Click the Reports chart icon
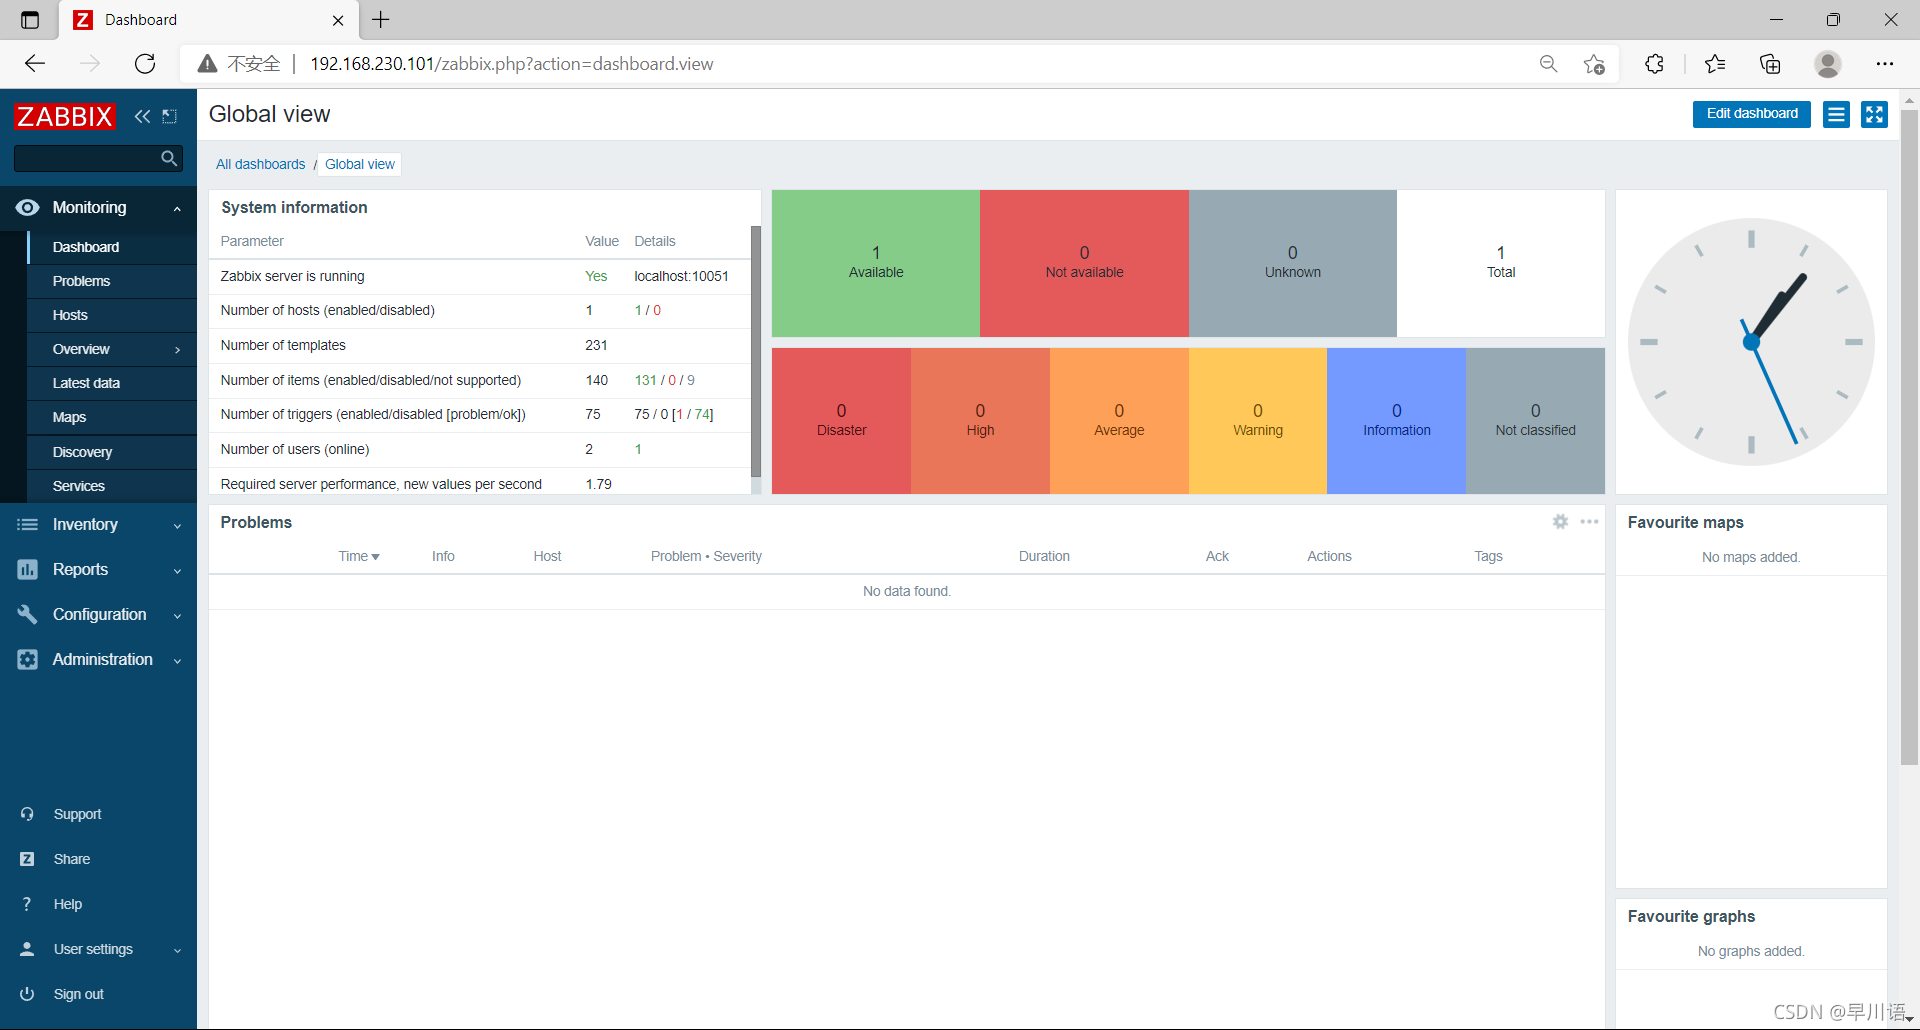 (x=28, y=569)
